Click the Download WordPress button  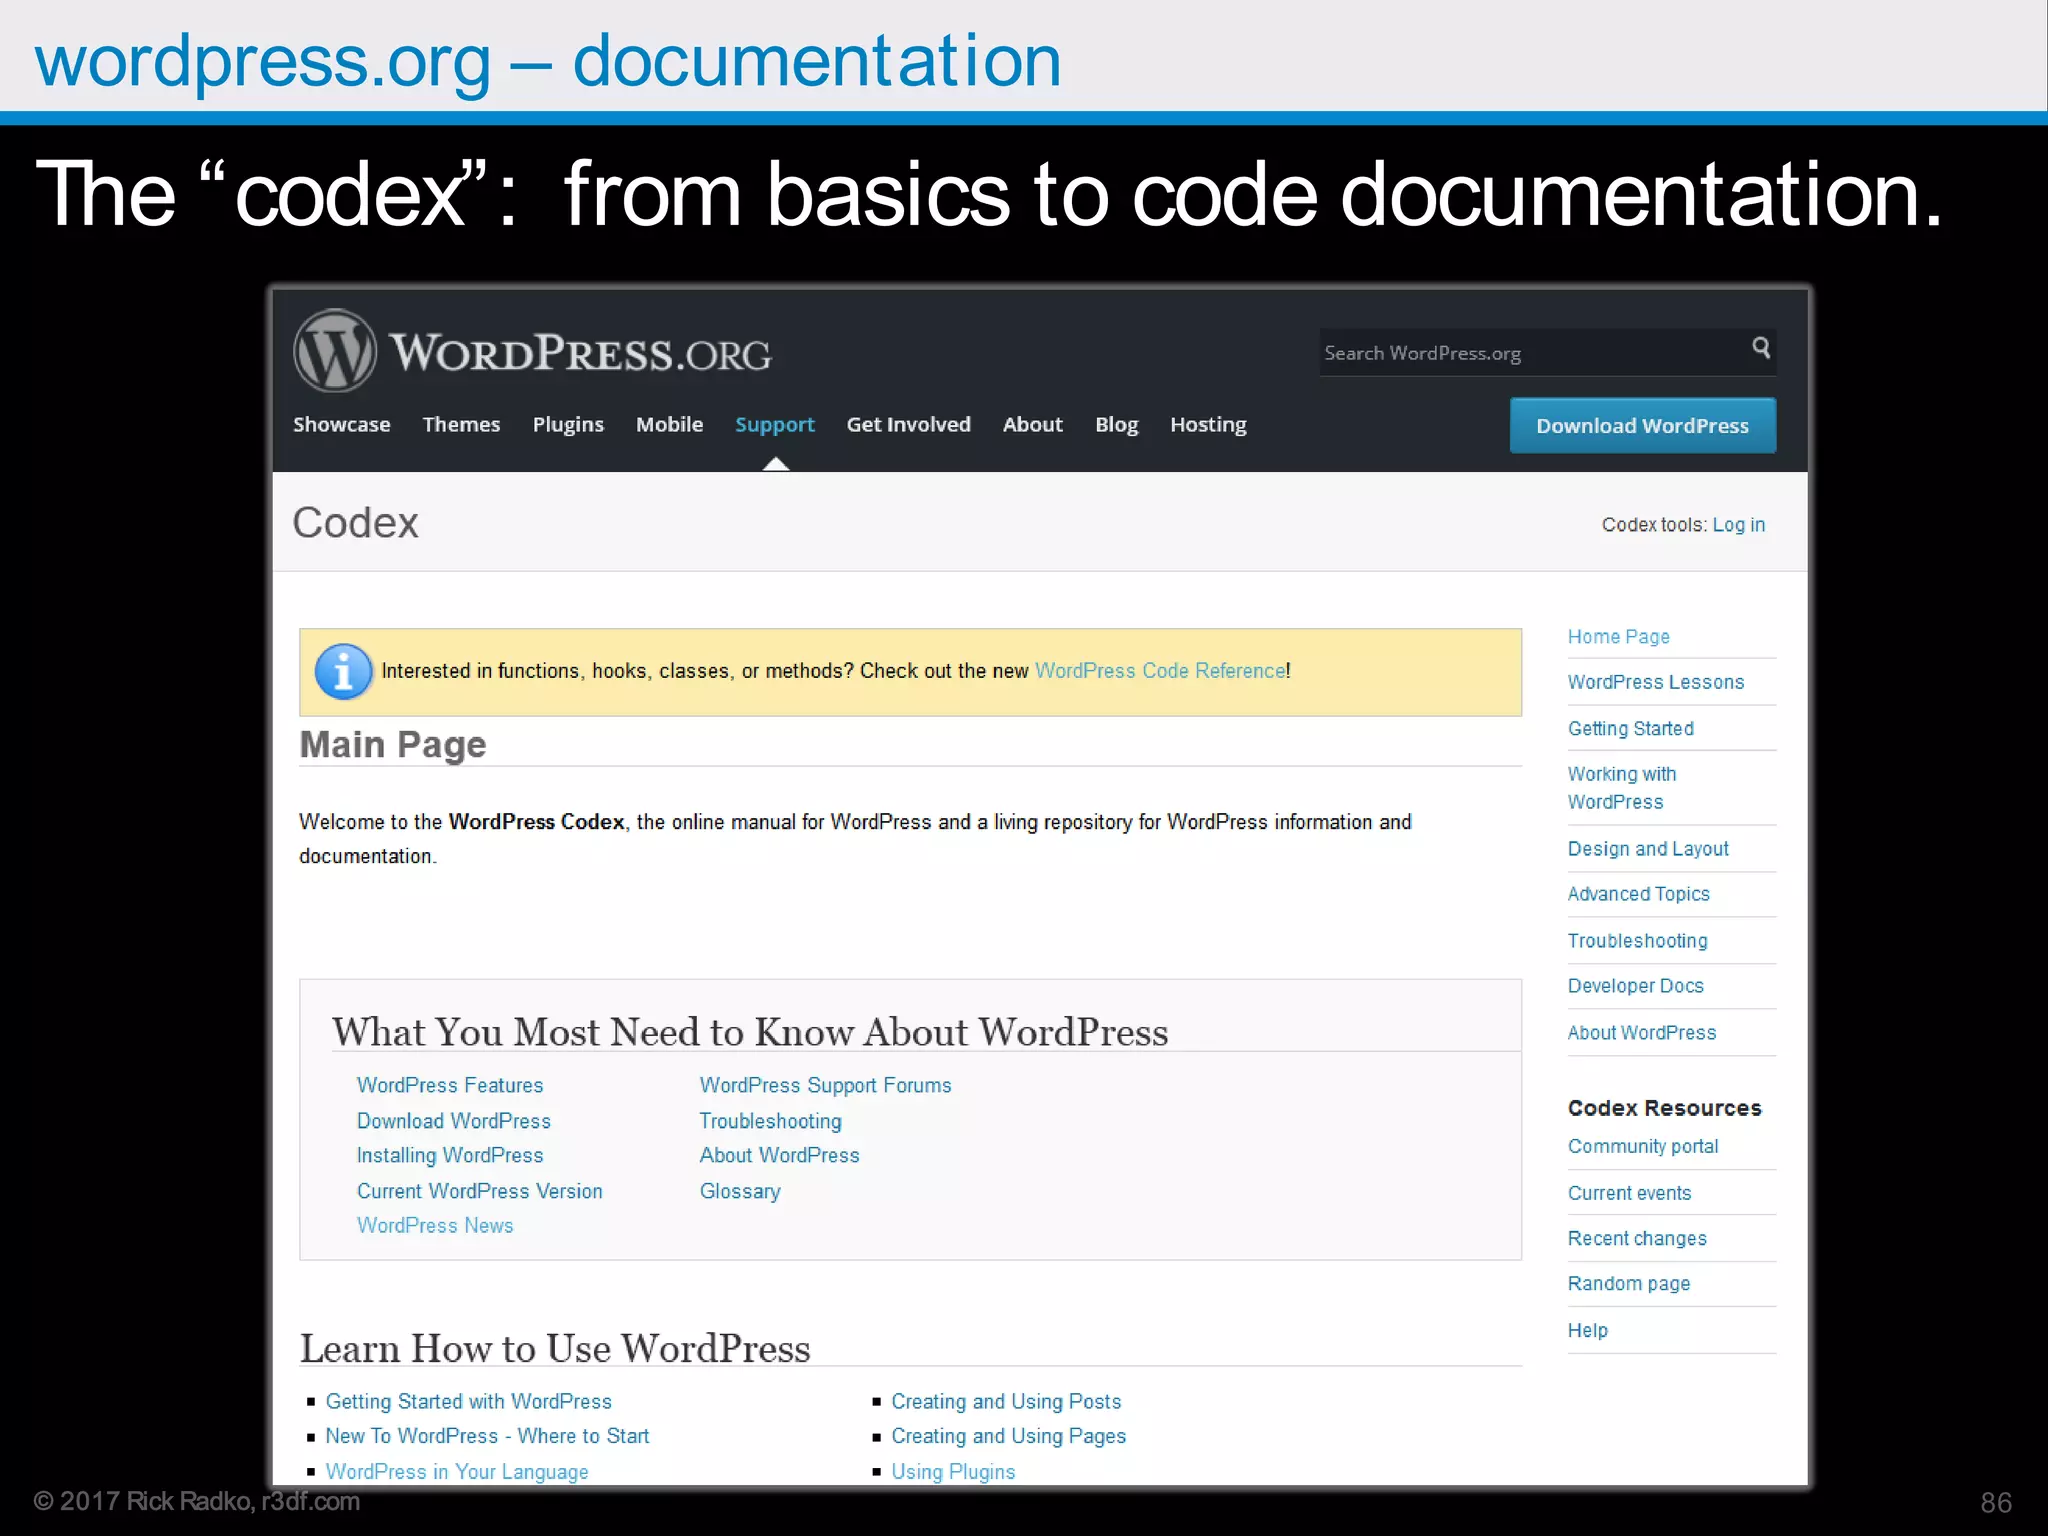[x=1643, y=425]
